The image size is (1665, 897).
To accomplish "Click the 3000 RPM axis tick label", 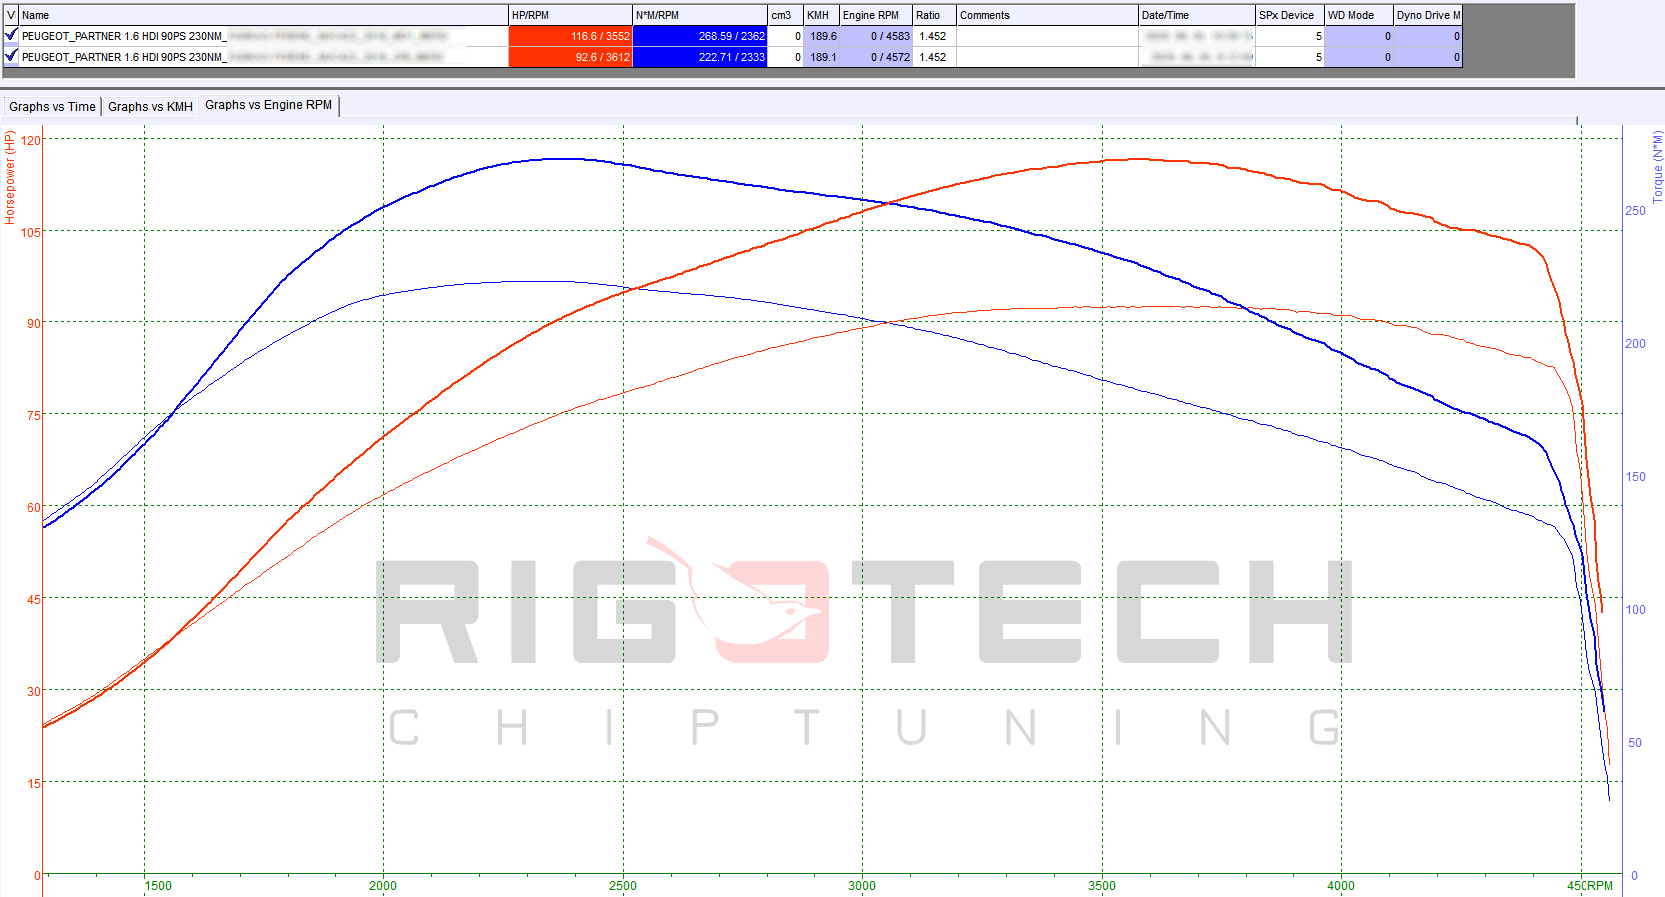I will [x=862, y=885].
